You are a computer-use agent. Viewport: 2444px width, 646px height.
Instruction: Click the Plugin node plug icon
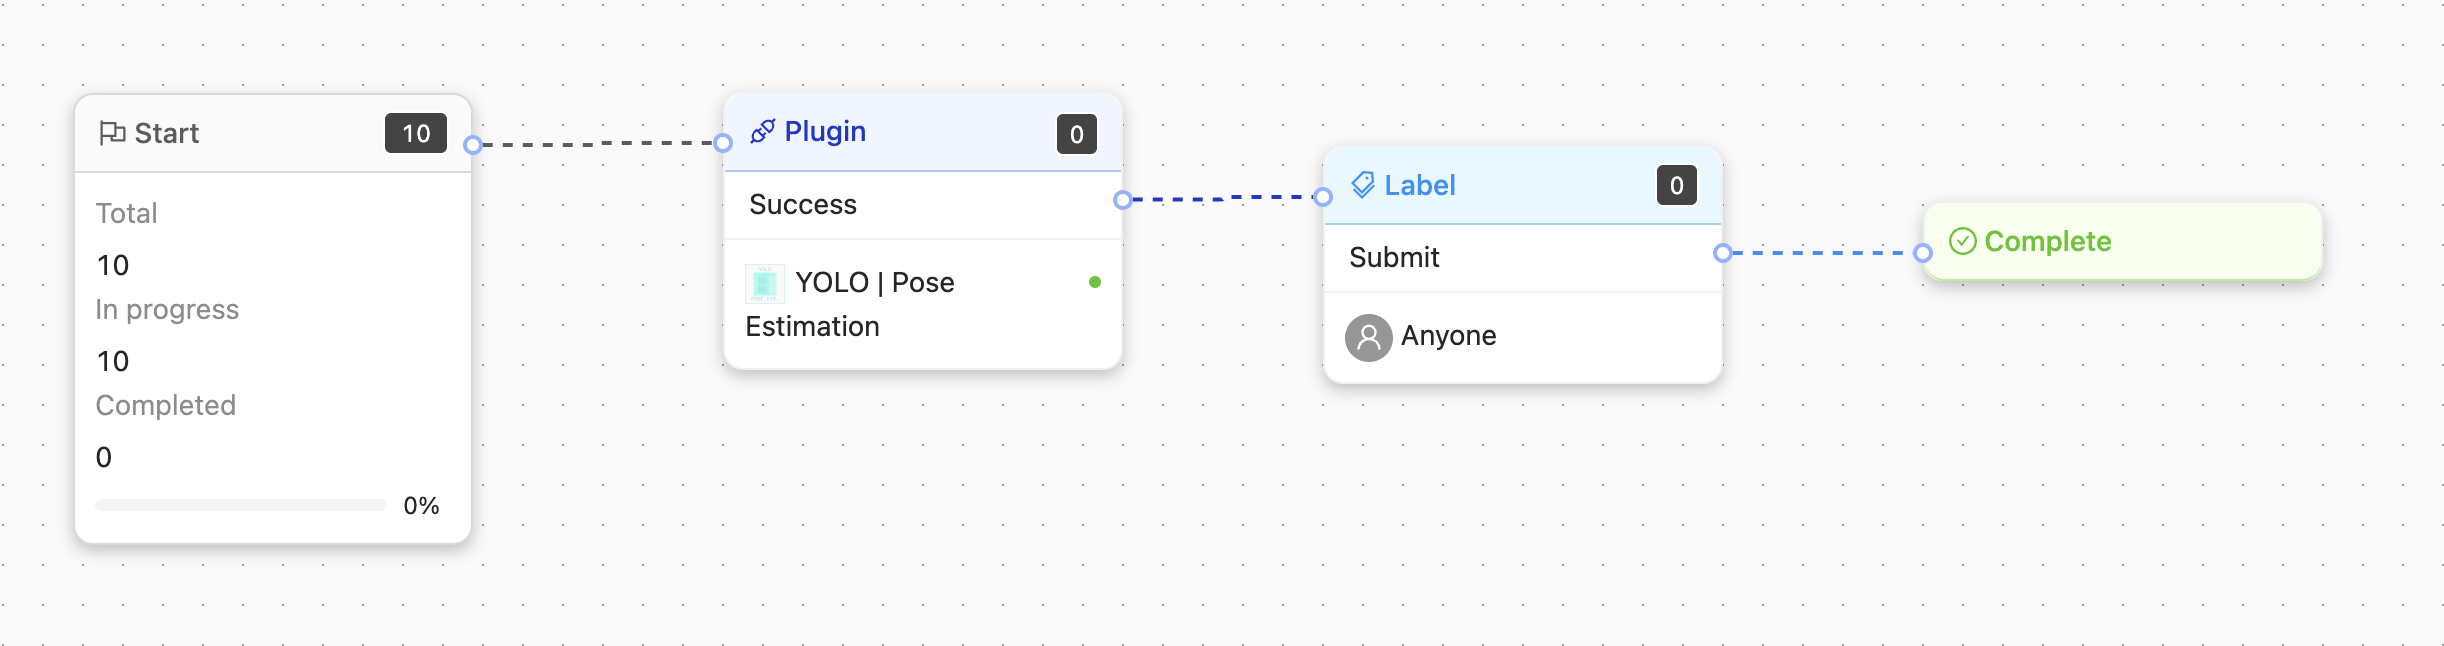(x=763, y=131)
